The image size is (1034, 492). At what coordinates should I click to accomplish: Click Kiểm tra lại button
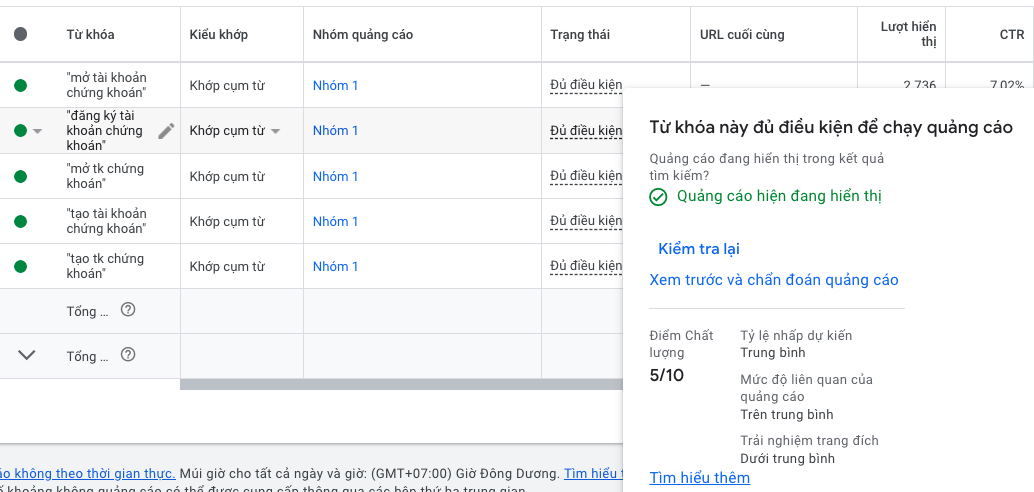coord(698,249)
